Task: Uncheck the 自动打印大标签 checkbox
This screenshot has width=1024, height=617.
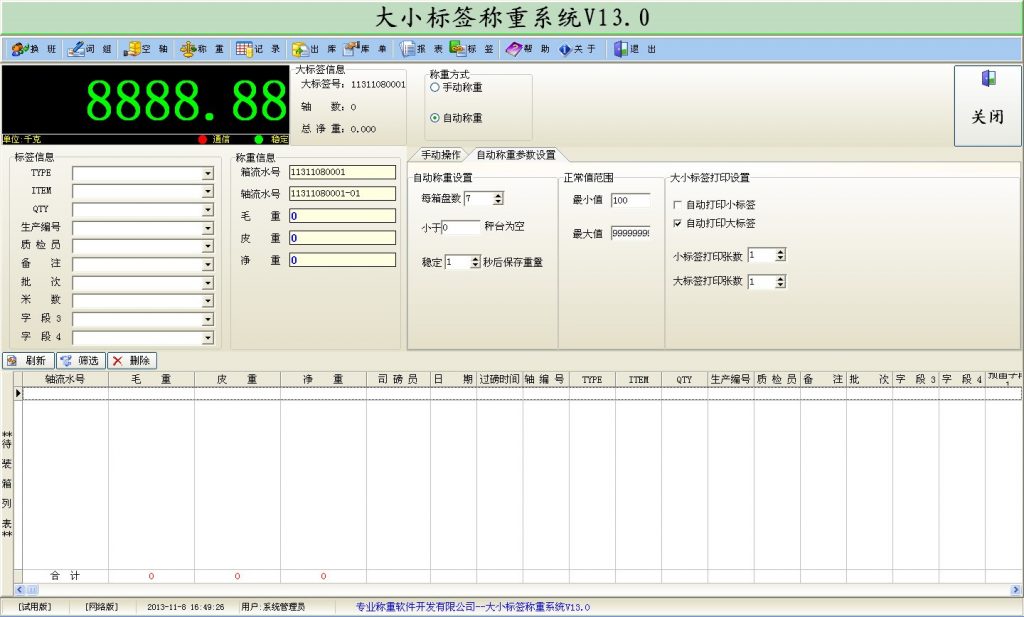Action: pyautogui.click(x=677, y=223)
